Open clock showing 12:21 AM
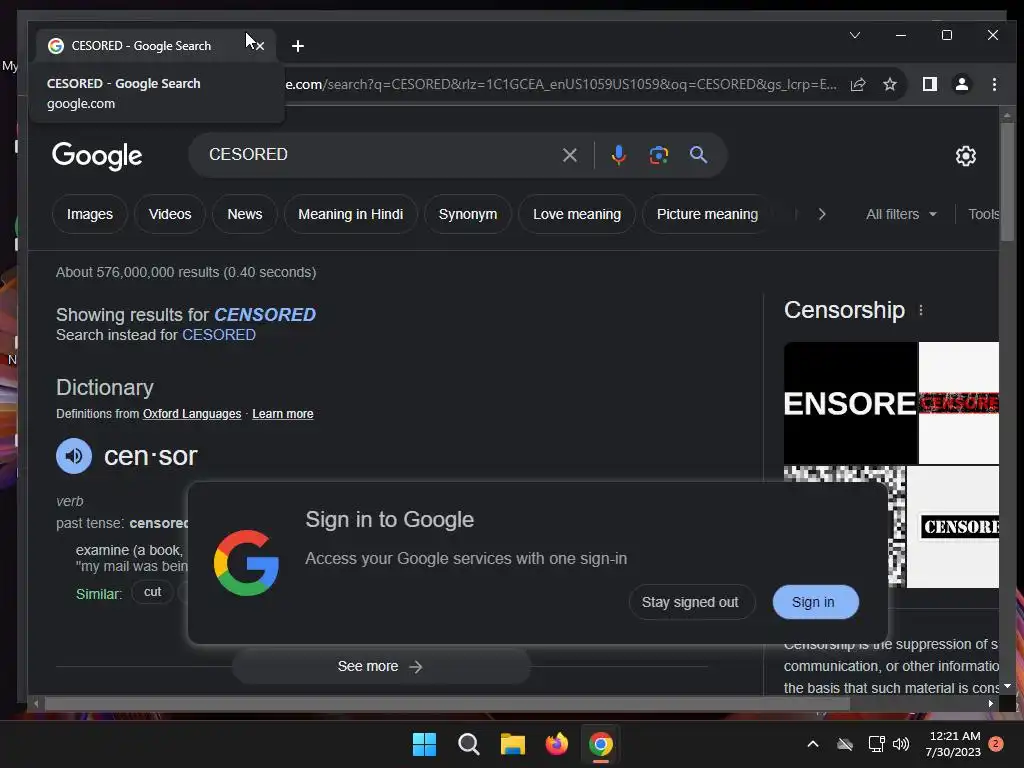This screenshot has width=1024, height=768. [953, 744]
